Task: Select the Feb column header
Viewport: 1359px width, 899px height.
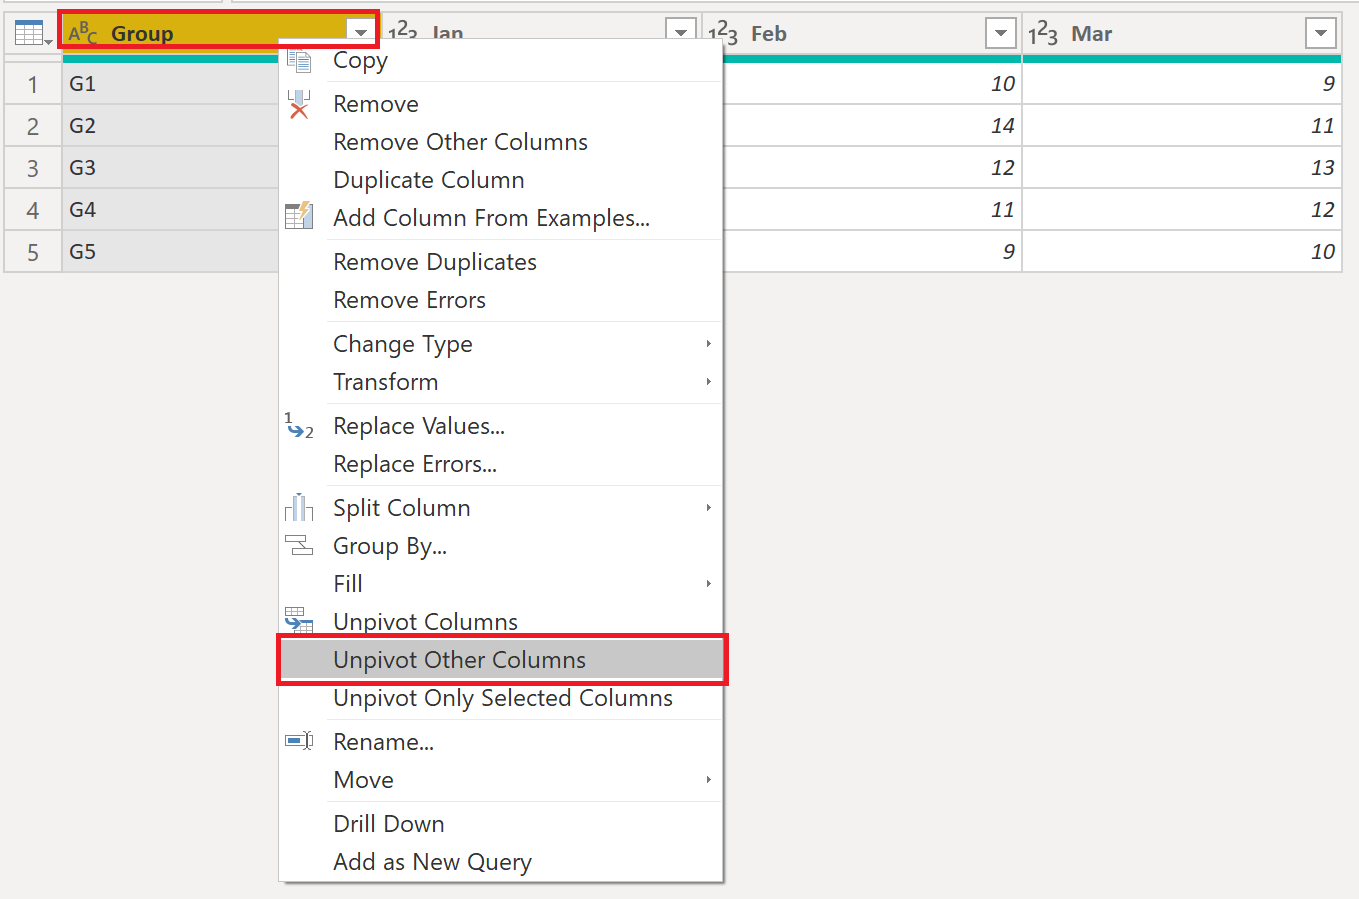Action: tap(862, 34)
